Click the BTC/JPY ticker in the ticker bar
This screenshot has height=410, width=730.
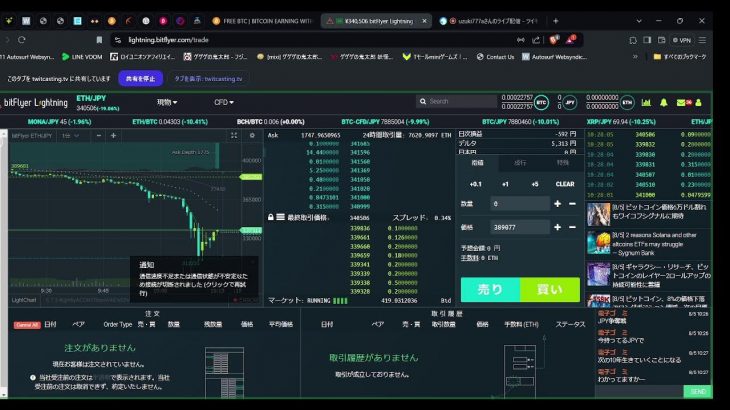tap(520, 122)
